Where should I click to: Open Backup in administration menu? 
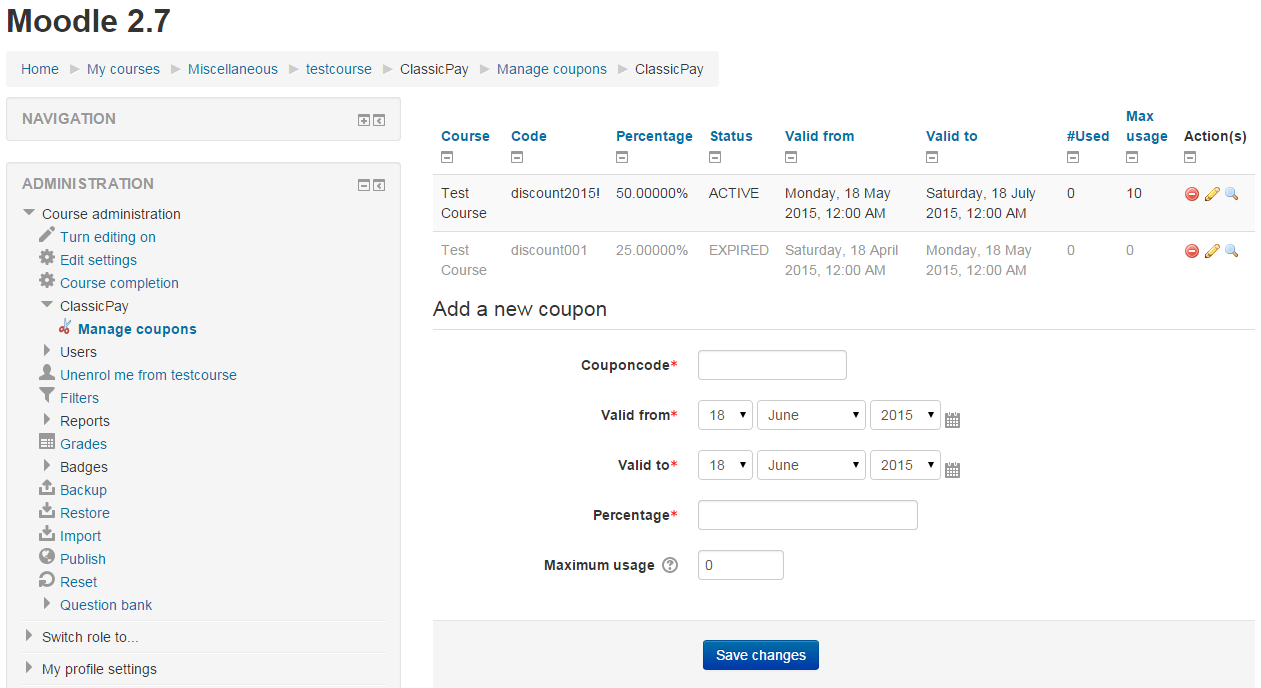[83, 490]
